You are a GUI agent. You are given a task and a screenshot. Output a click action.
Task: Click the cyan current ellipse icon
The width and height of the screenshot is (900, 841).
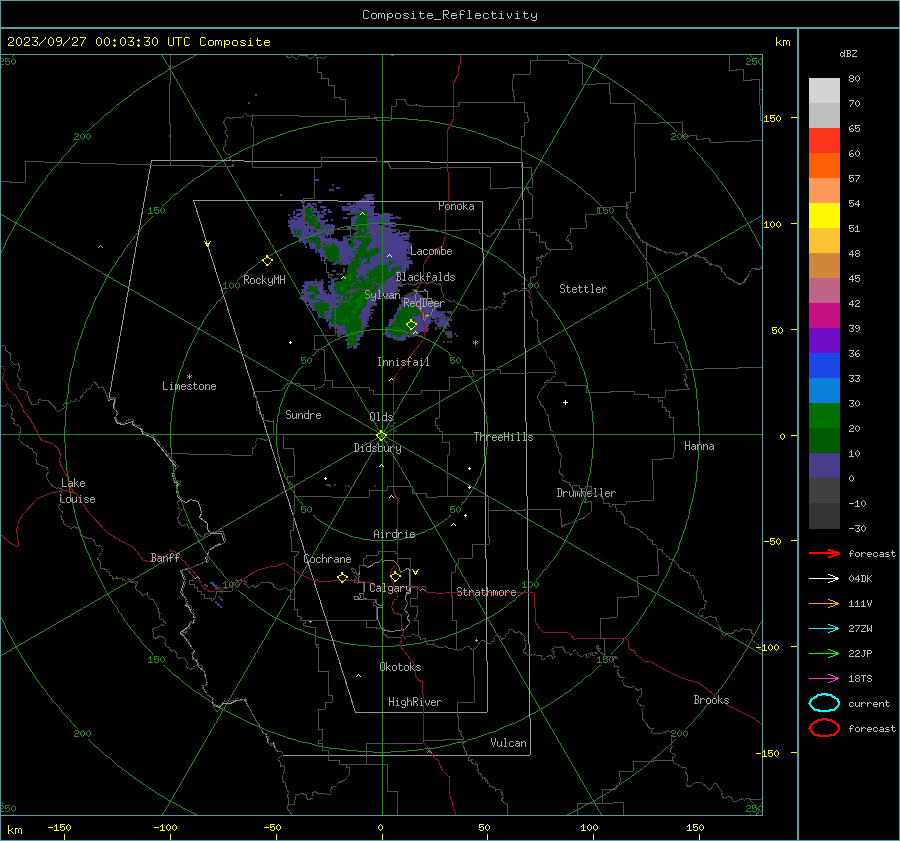pyautogui.click(x=824, y=703)
